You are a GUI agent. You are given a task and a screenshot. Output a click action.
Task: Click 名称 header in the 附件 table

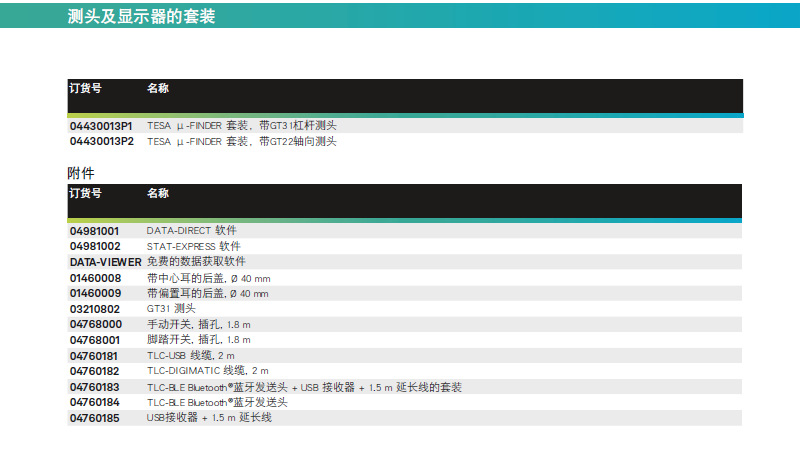click(x=158, y=193)
